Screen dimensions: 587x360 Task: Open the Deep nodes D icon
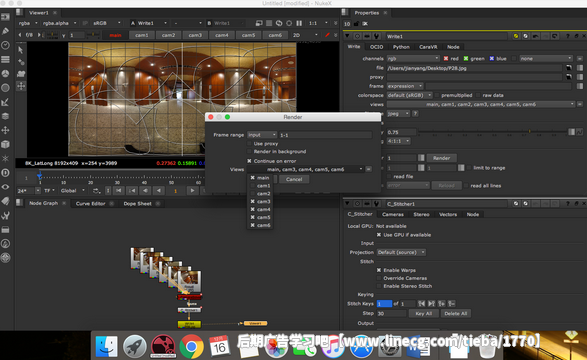pyautogui.click(x=5, y=173)
